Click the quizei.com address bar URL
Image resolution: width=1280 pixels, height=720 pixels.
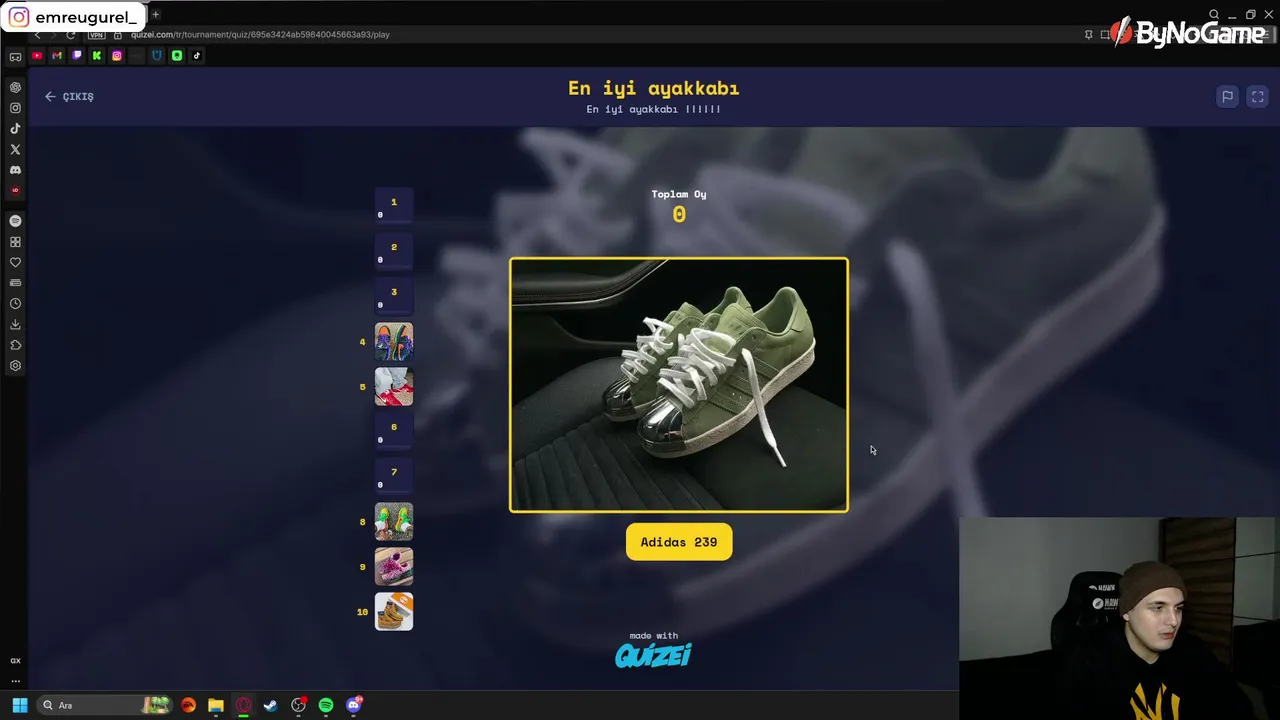(260, 35)
